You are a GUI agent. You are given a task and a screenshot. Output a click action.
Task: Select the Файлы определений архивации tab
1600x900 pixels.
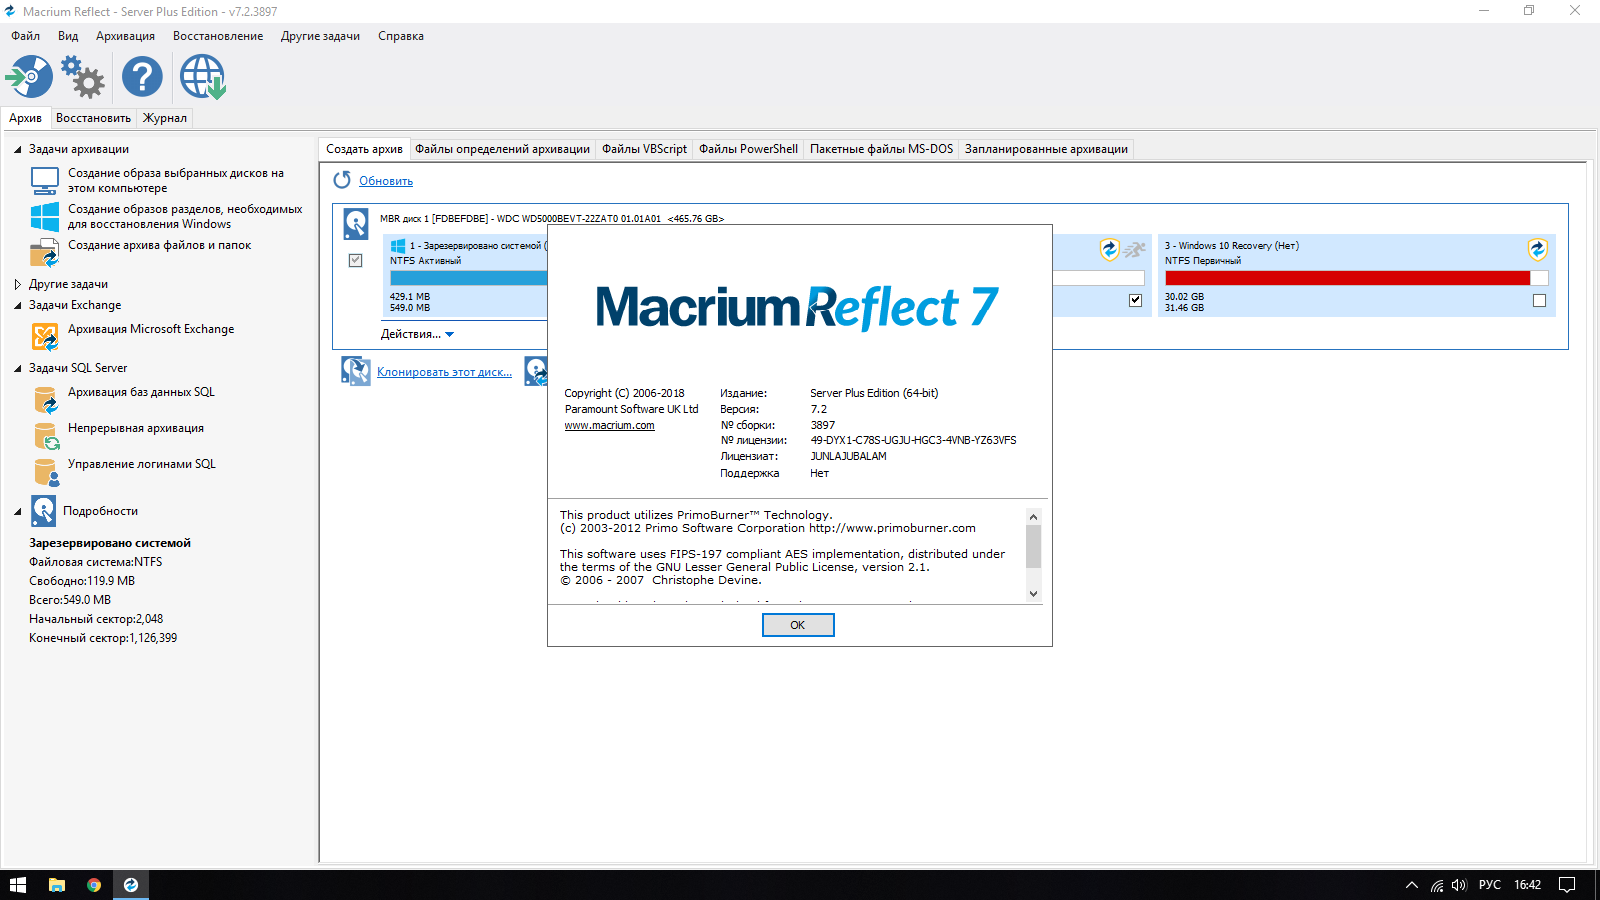(x=502, y=149)
